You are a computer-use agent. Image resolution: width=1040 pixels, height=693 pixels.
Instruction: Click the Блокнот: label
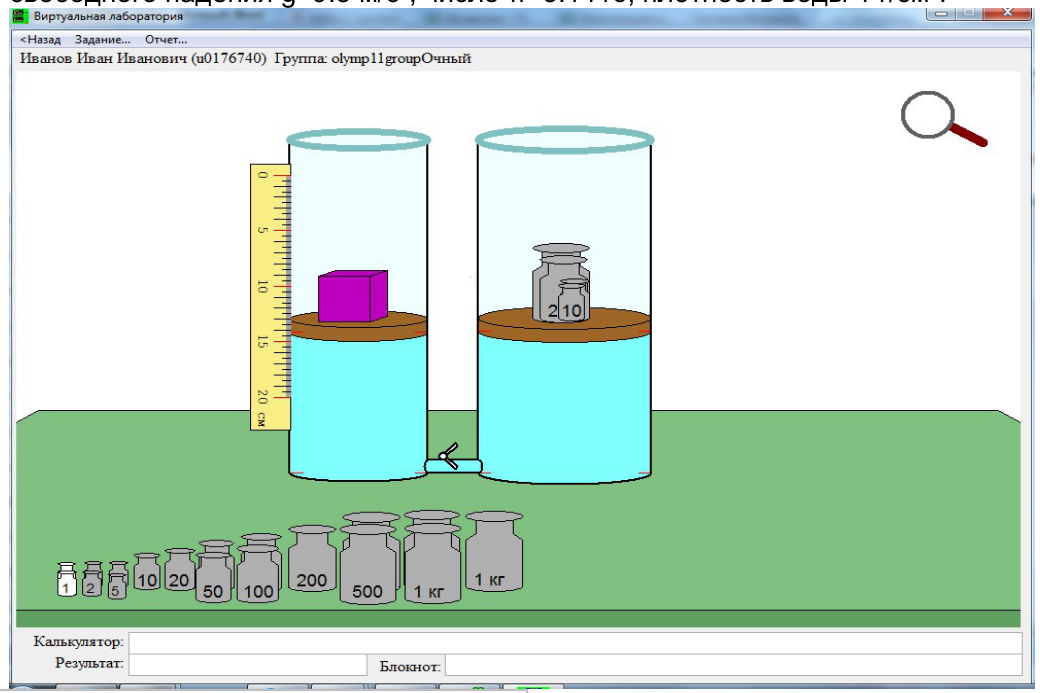(410, 666)
